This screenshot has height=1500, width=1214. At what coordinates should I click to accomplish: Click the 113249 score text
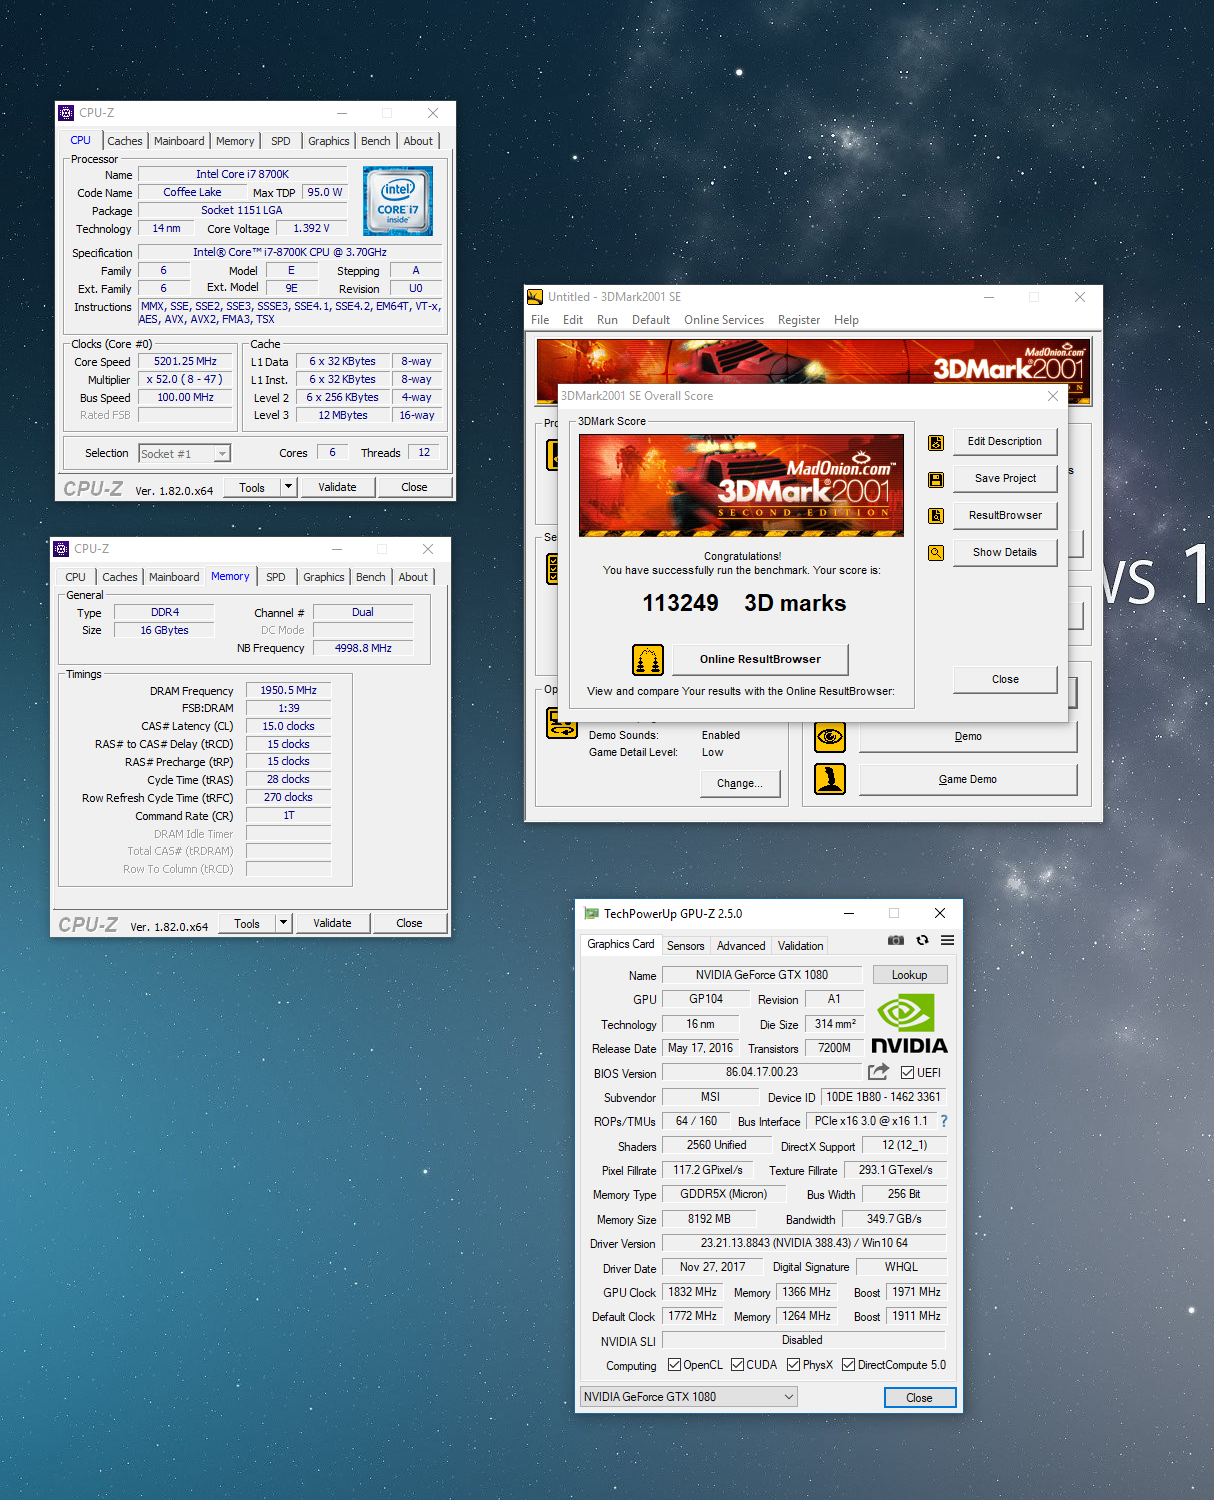(680, 604)
